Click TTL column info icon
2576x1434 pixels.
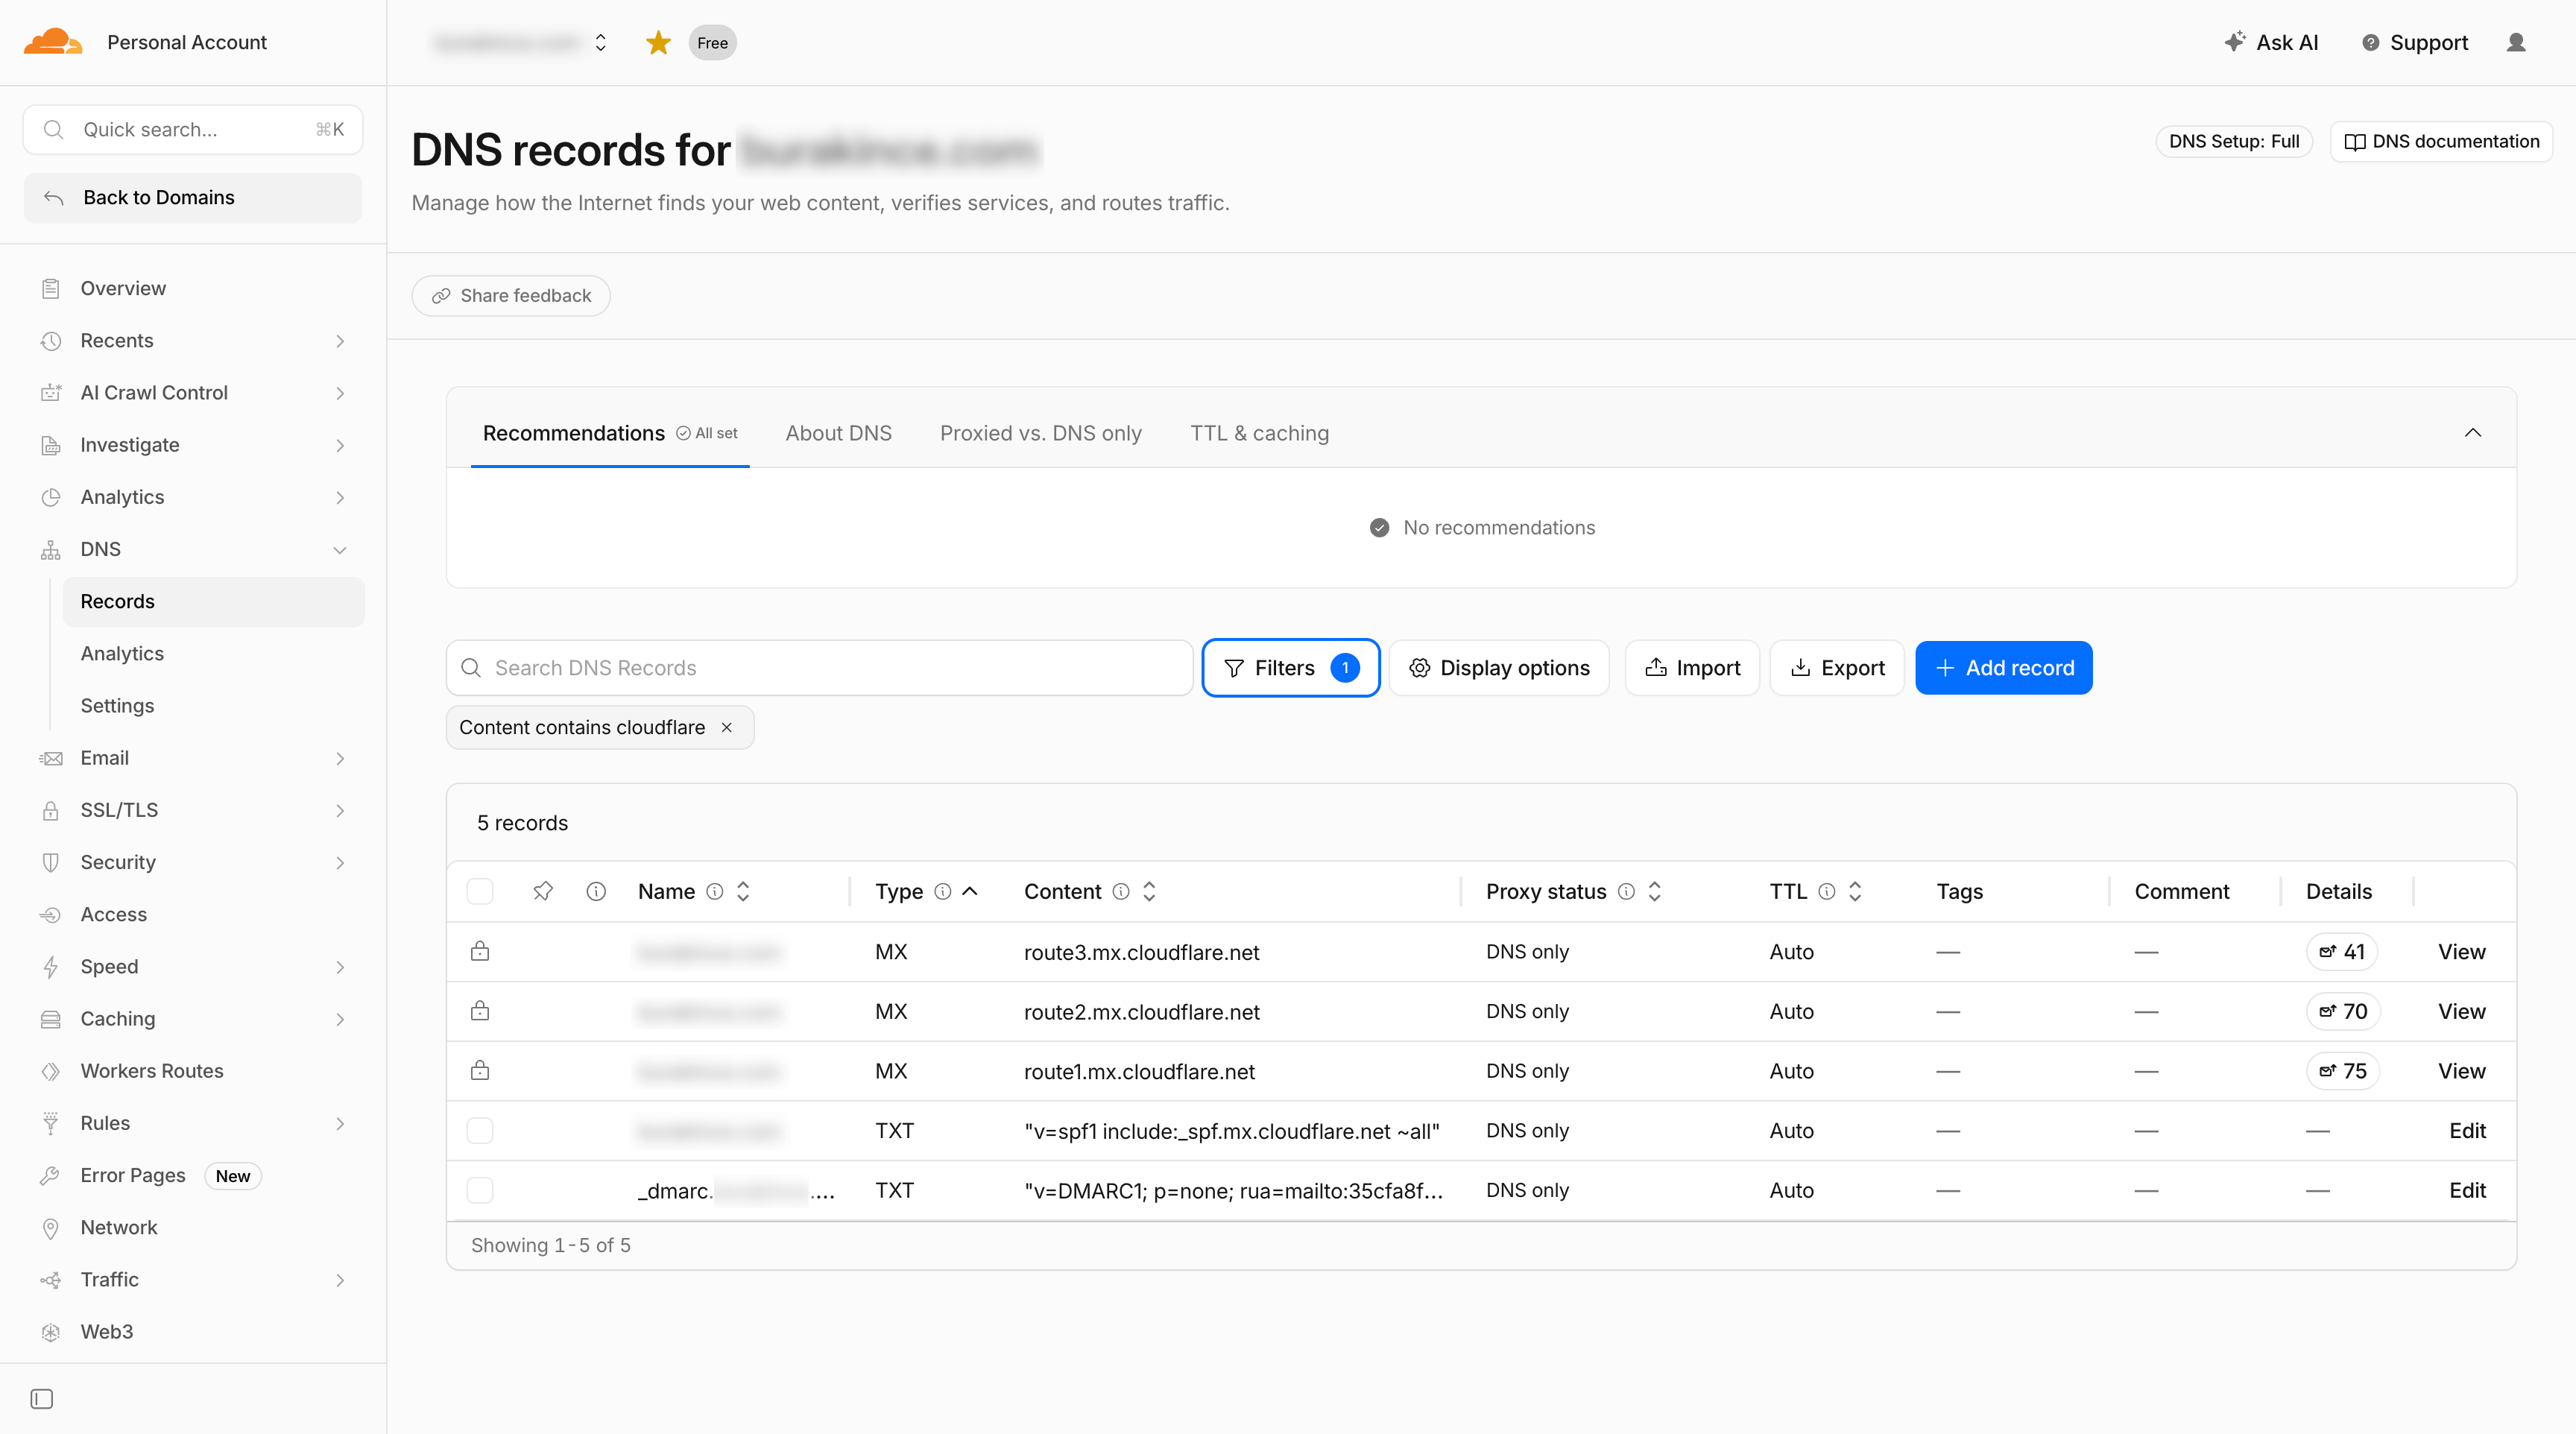1826,891
